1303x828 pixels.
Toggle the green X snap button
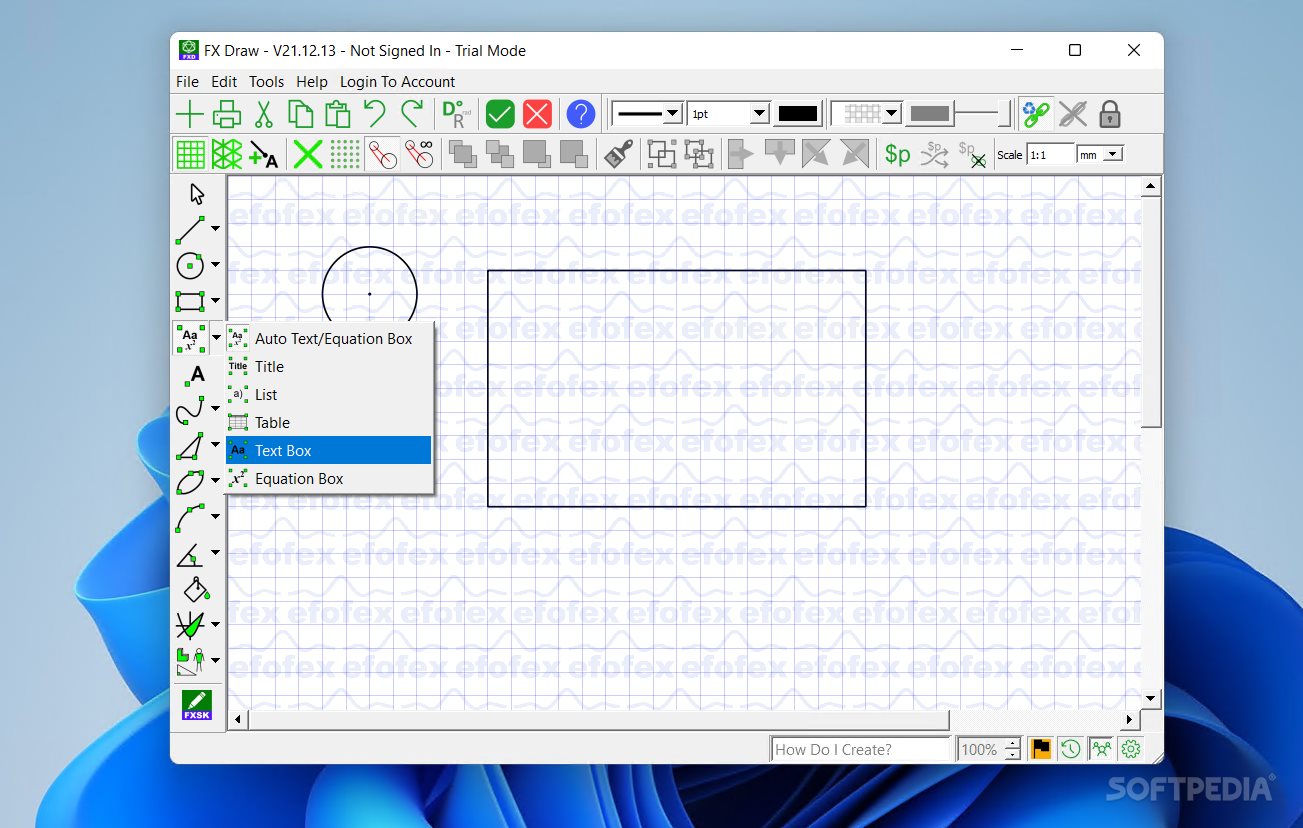[308, 154]
